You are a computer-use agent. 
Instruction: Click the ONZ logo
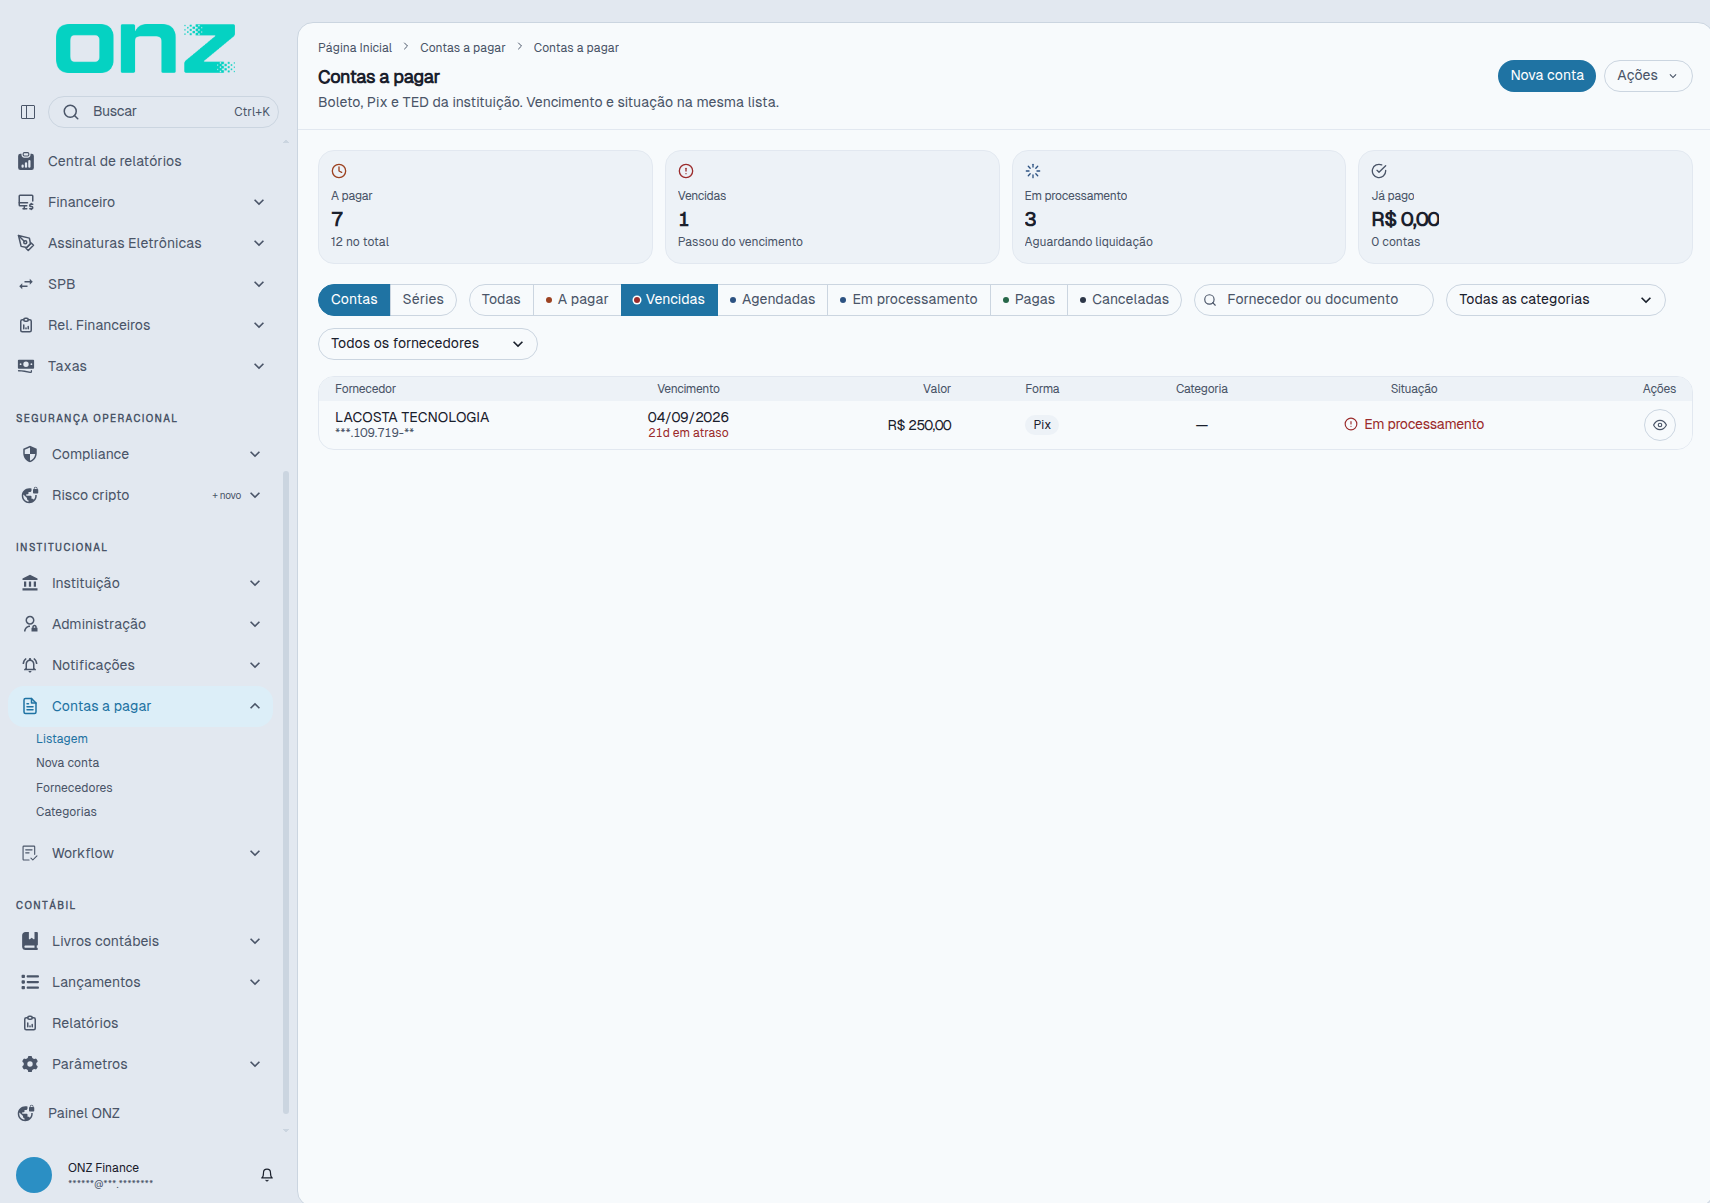click(146, 49)
